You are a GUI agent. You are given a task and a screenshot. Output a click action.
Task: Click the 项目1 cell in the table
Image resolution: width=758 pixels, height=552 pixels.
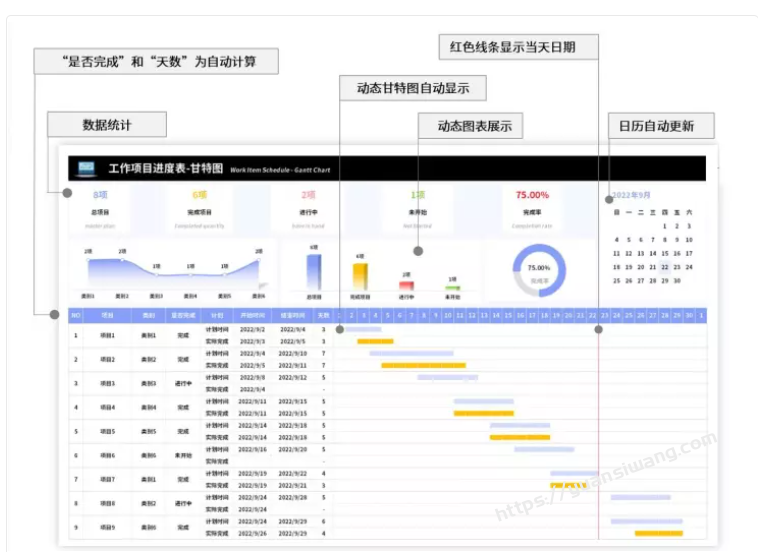coord(107,335)
